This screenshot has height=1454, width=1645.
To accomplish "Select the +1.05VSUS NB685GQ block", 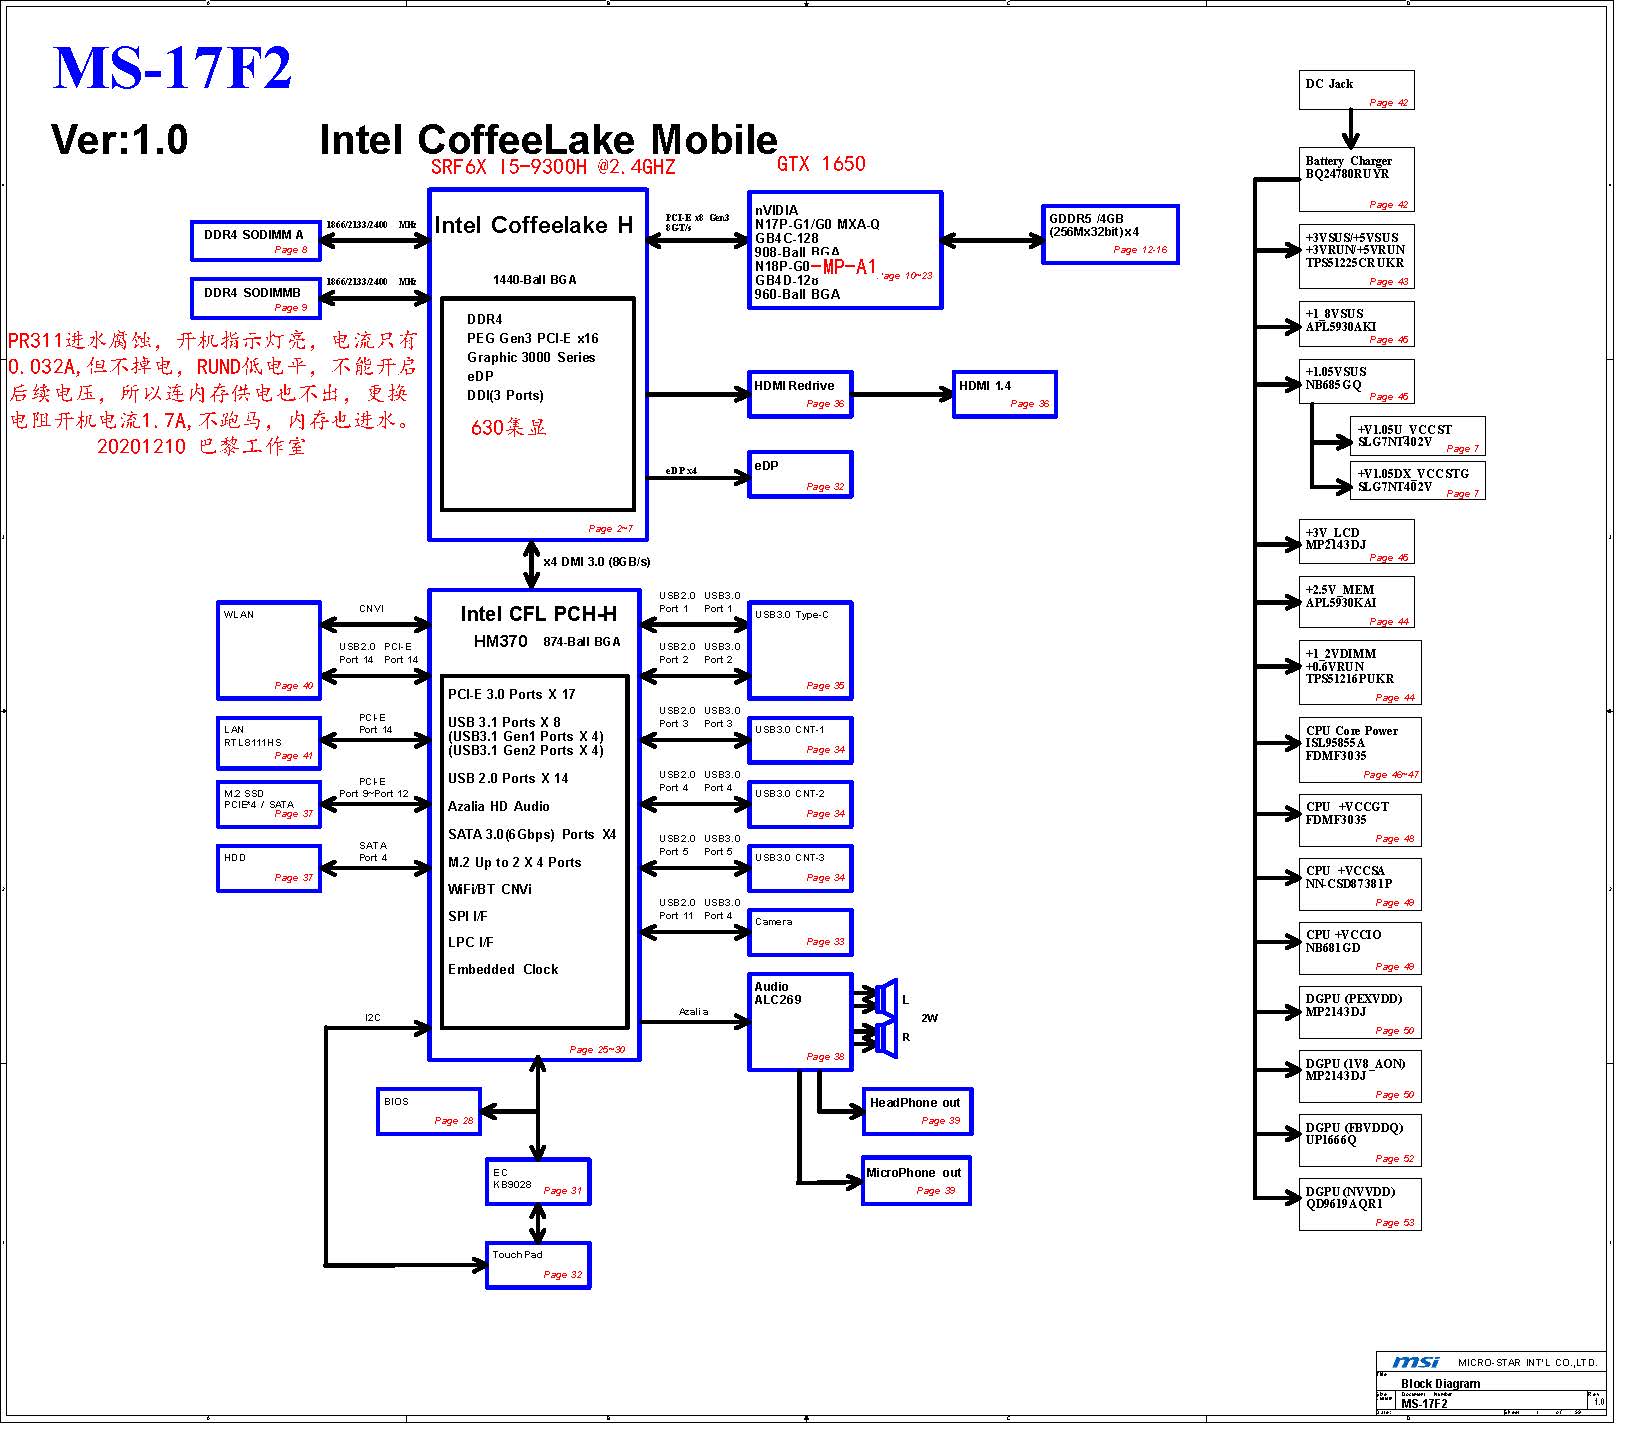I will point(1357,383).
